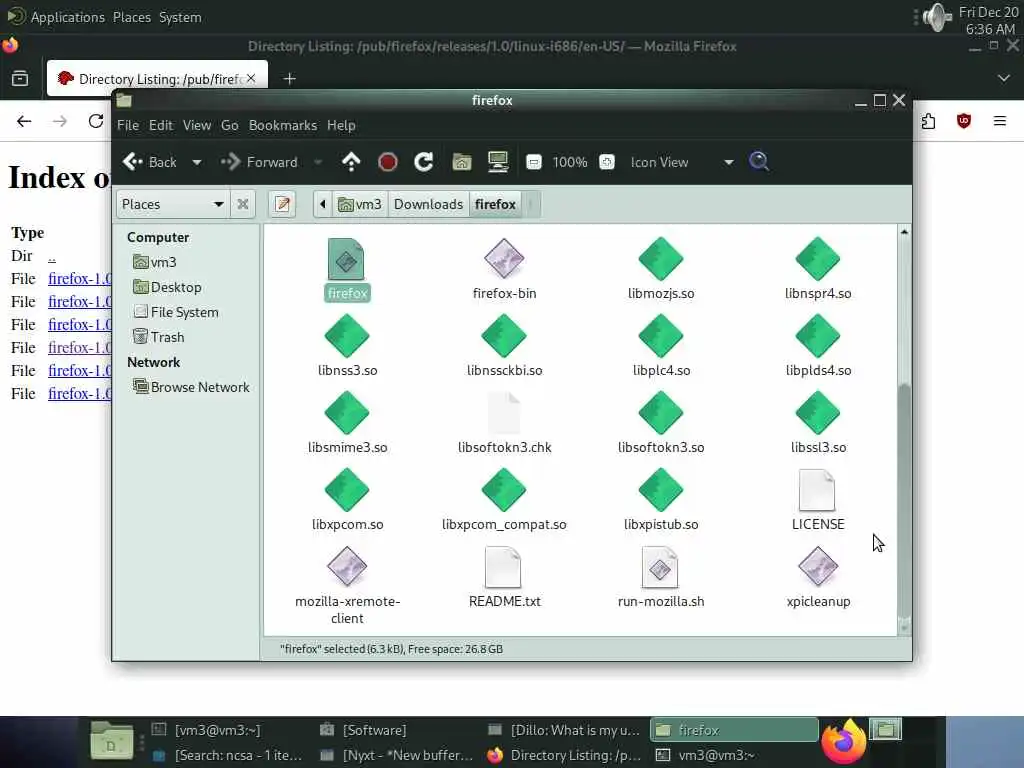The image size is (1024, 768).
Task: Select the mozilla-xremote-client executable
Action: [x=347, y=586]
